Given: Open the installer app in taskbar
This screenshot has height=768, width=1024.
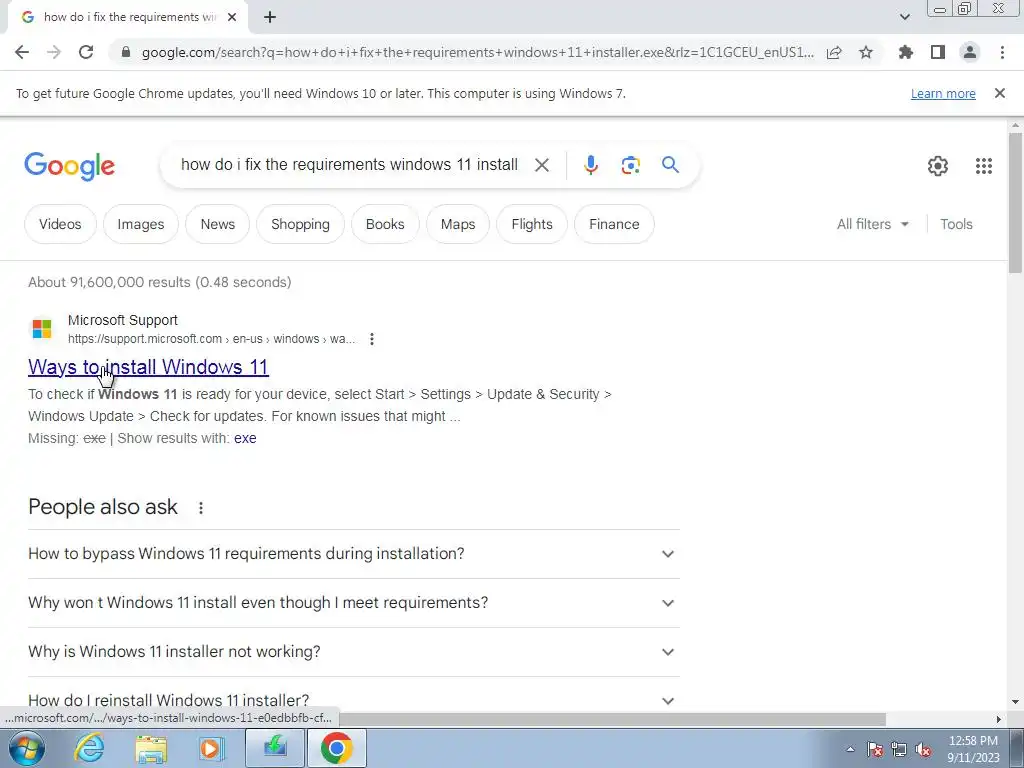Looking at the screenshot, I should pos(275,748).
